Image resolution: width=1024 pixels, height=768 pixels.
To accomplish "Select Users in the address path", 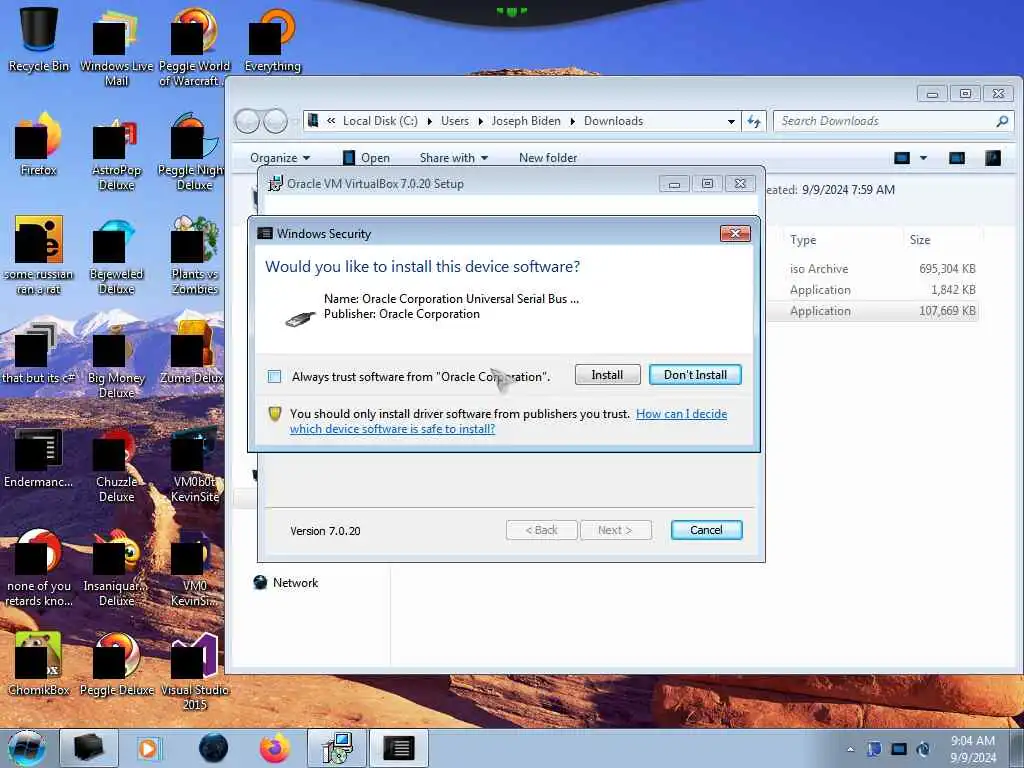I will click(455, 121).
